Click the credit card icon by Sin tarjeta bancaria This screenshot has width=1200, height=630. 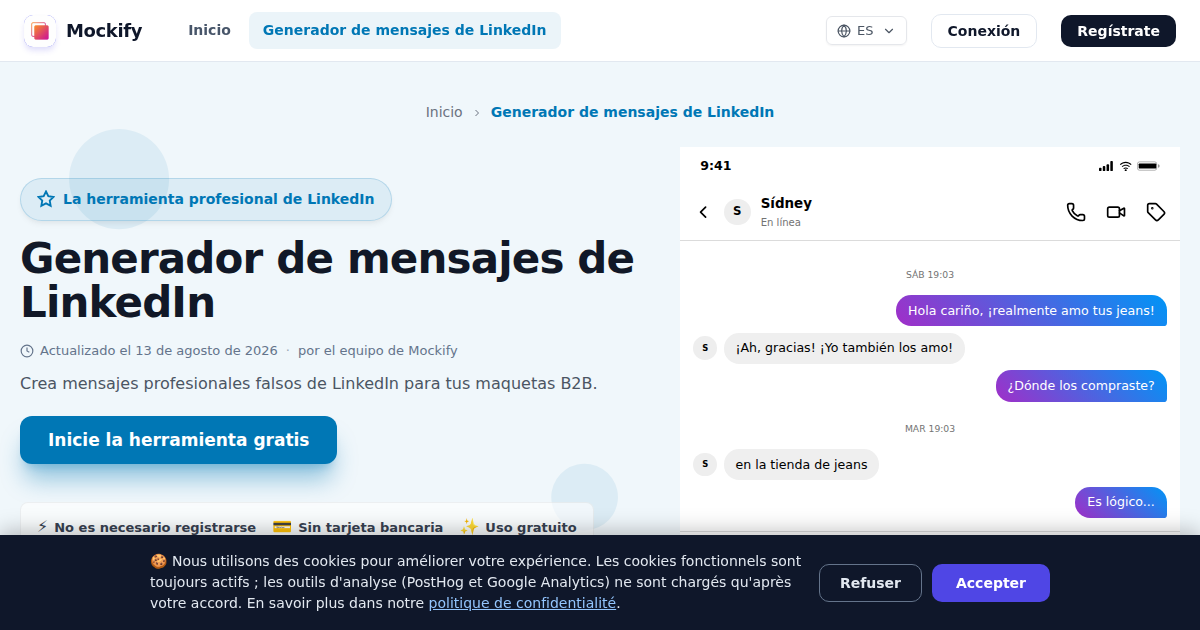[282, 527]
